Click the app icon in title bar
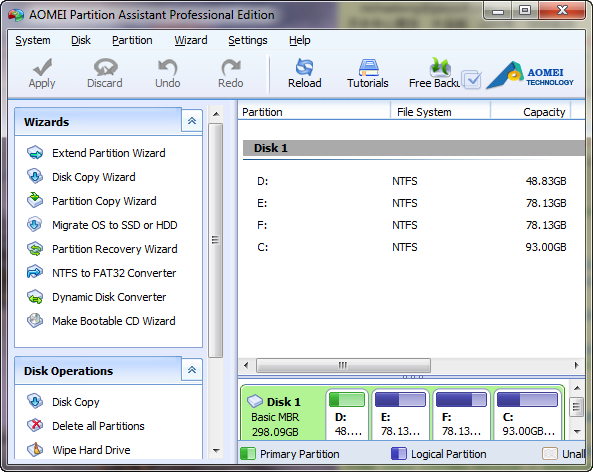 pyautogui.click(x=16, y=15)
